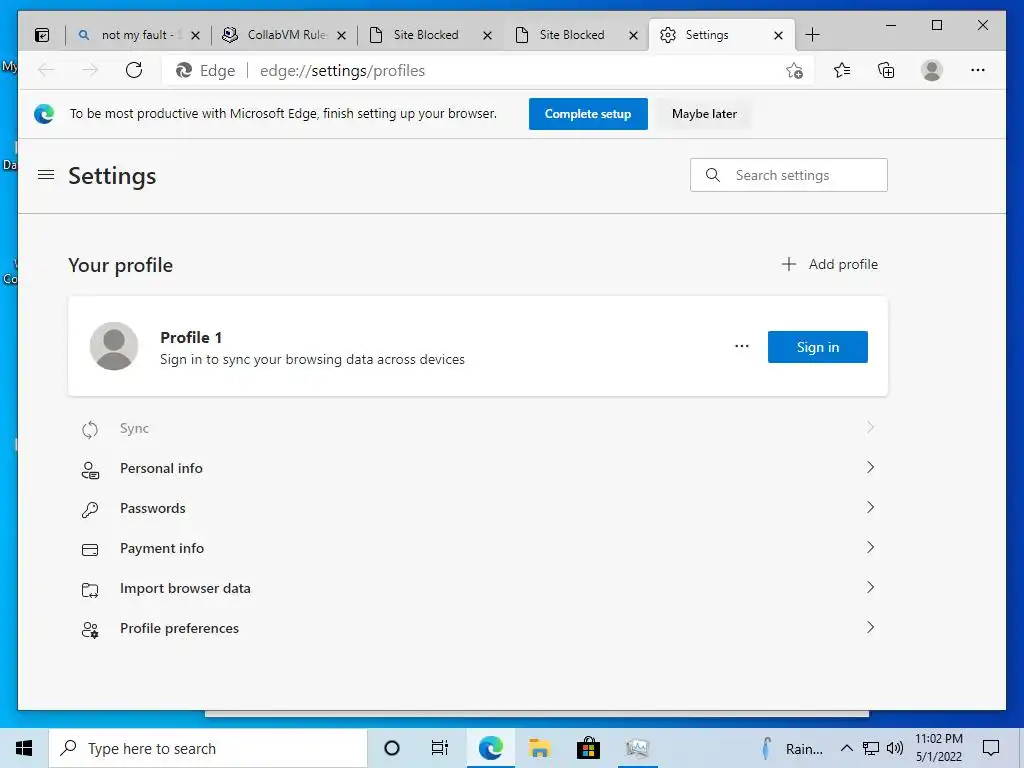1024x768 pixels.
Task: Dismiss banner with Maybe later
Action: (x=705, y=114)
